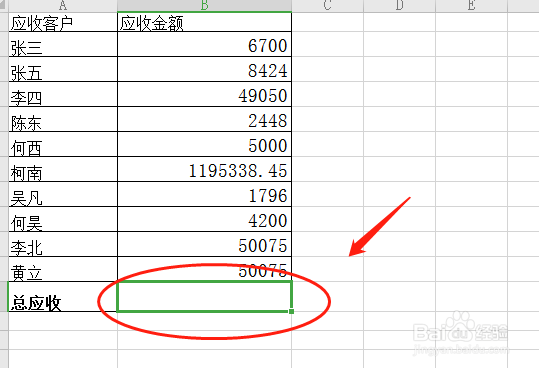Screen dimensions: 539x368
Task: Click the 应收金额 header cell
Action: (205, 22)
